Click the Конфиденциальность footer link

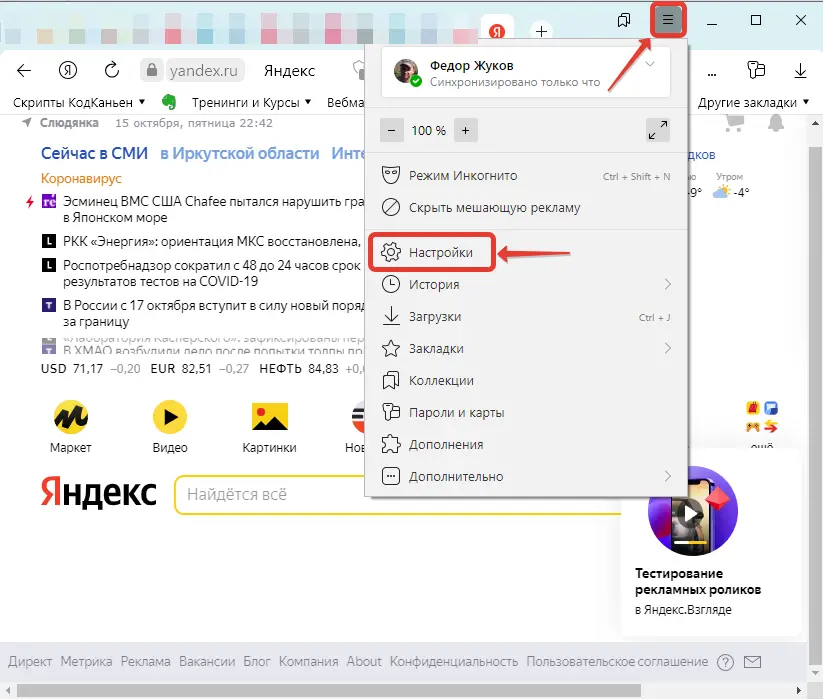454,661
